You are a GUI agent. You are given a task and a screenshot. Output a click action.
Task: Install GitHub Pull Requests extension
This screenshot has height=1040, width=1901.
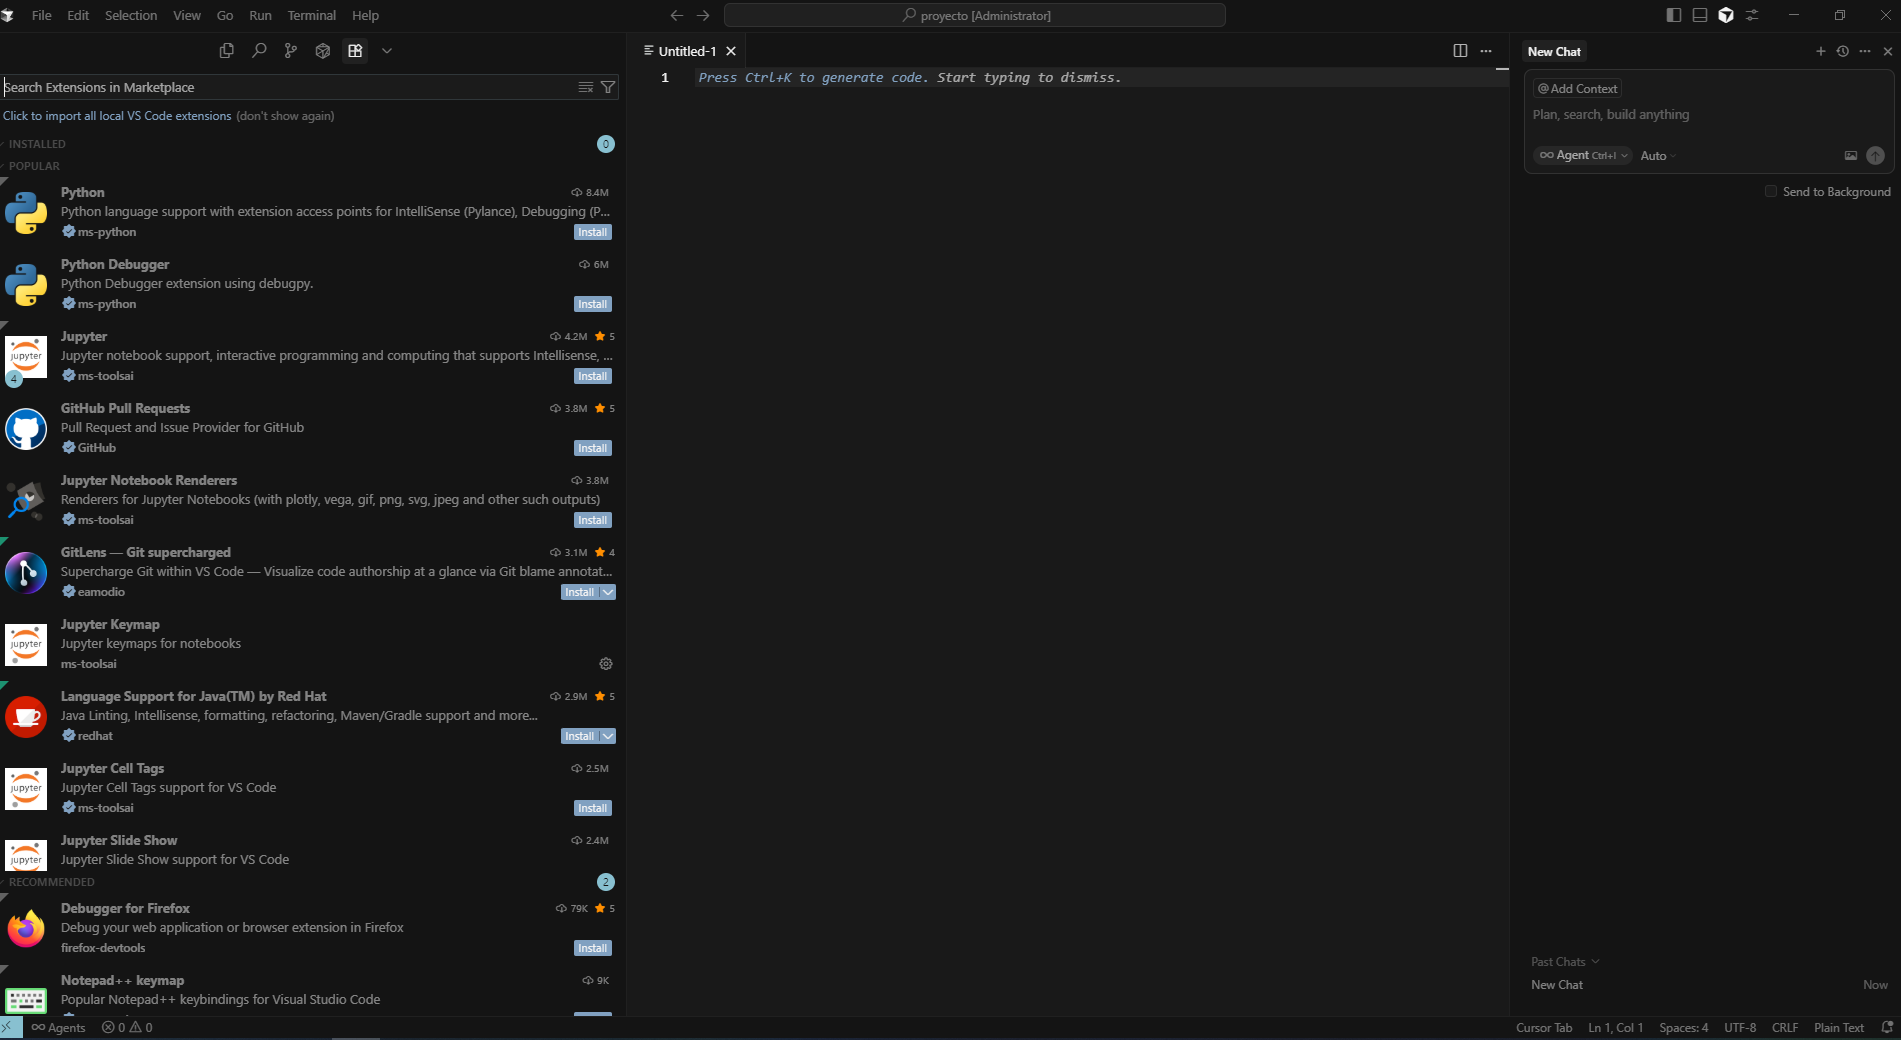point(593,448)
